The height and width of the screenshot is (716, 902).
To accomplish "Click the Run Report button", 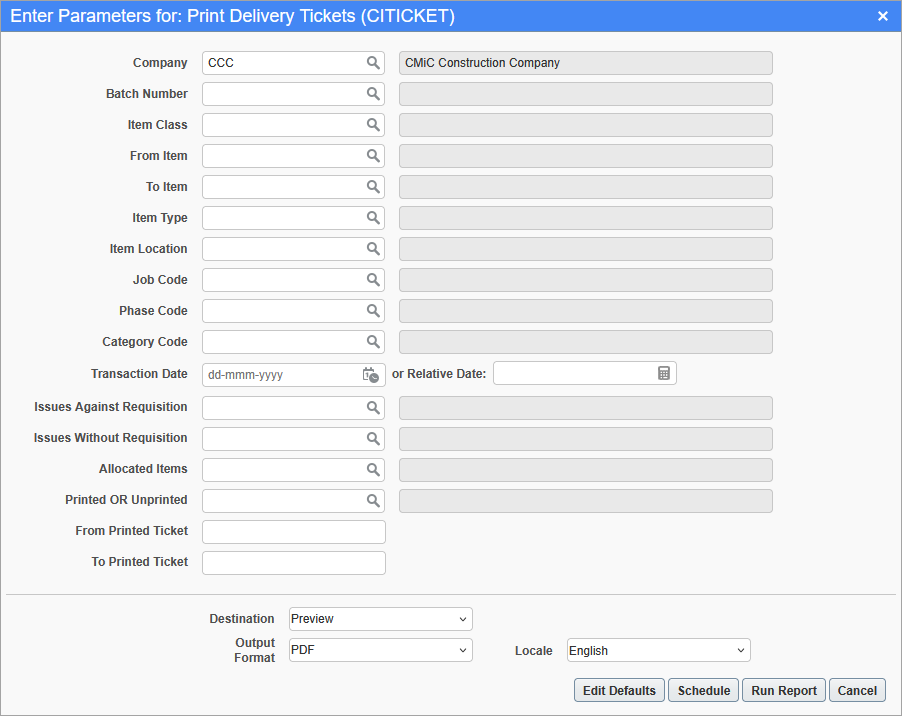I will coord(784,691).
